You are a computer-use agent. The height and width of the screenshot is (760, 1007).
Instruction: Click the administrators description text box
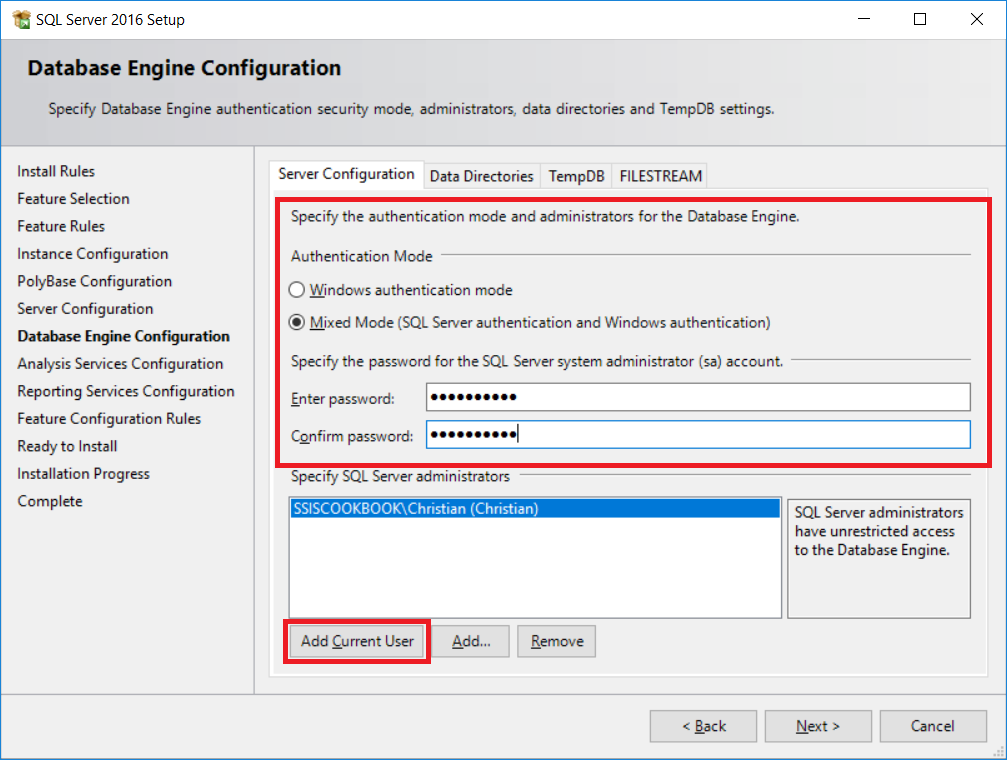(x=879, y=559)
